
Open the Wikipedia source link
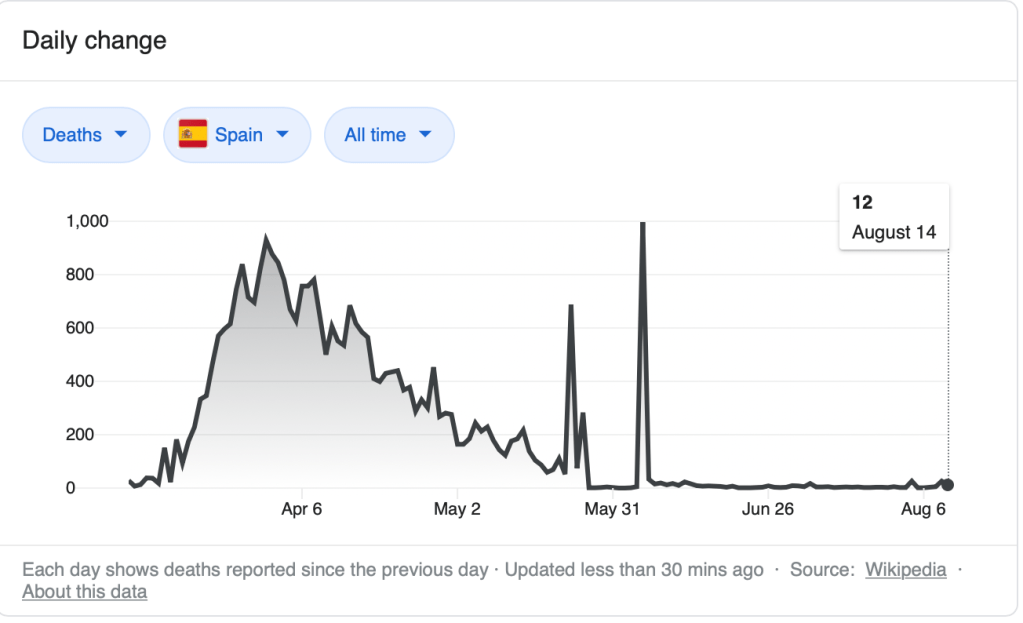905,570
